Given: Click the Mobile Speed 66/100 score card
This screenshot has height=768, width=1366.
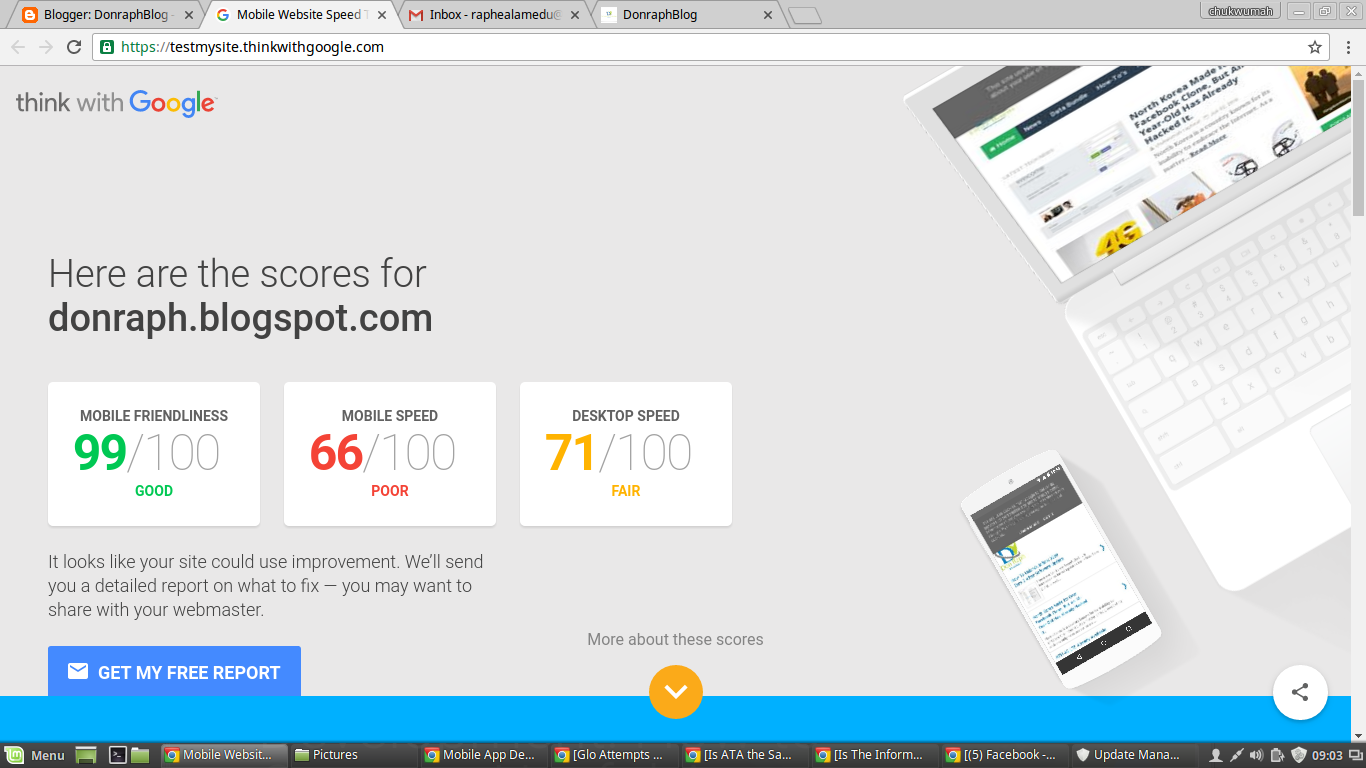Looking at the screenshot, I should [x=390, y=454].
